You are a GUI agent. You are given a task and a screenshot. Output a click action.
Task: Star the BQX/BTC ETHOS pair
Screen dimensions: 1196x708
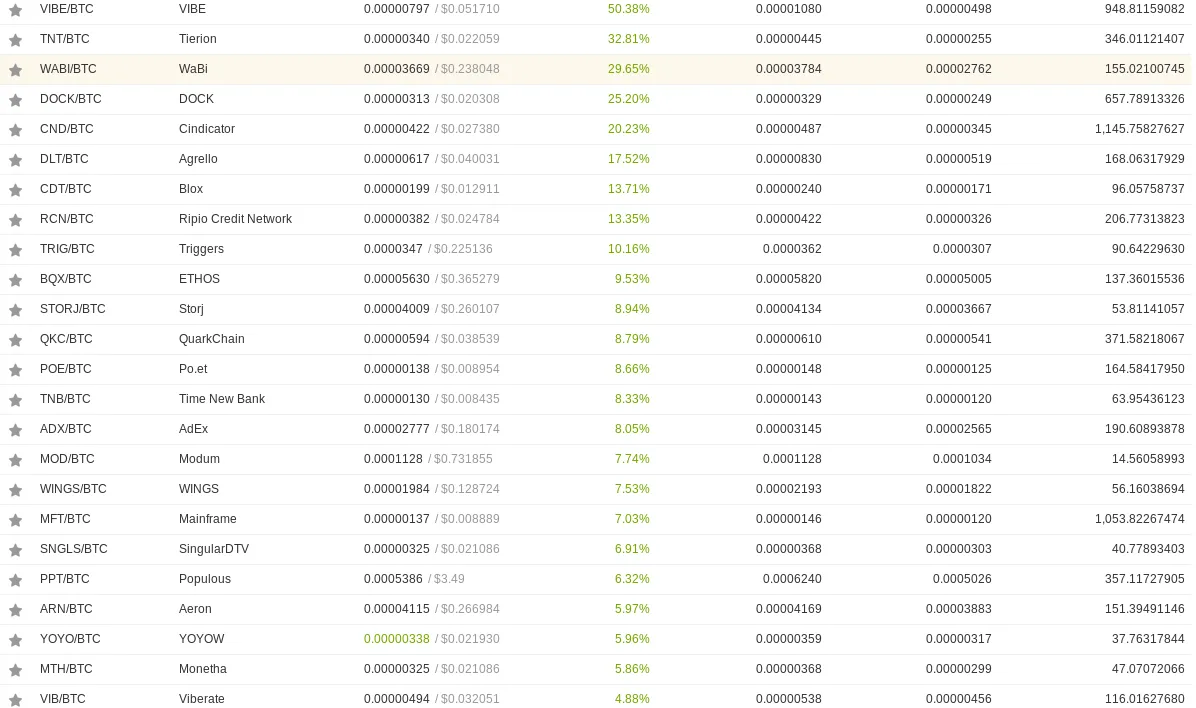pos(15,280)
